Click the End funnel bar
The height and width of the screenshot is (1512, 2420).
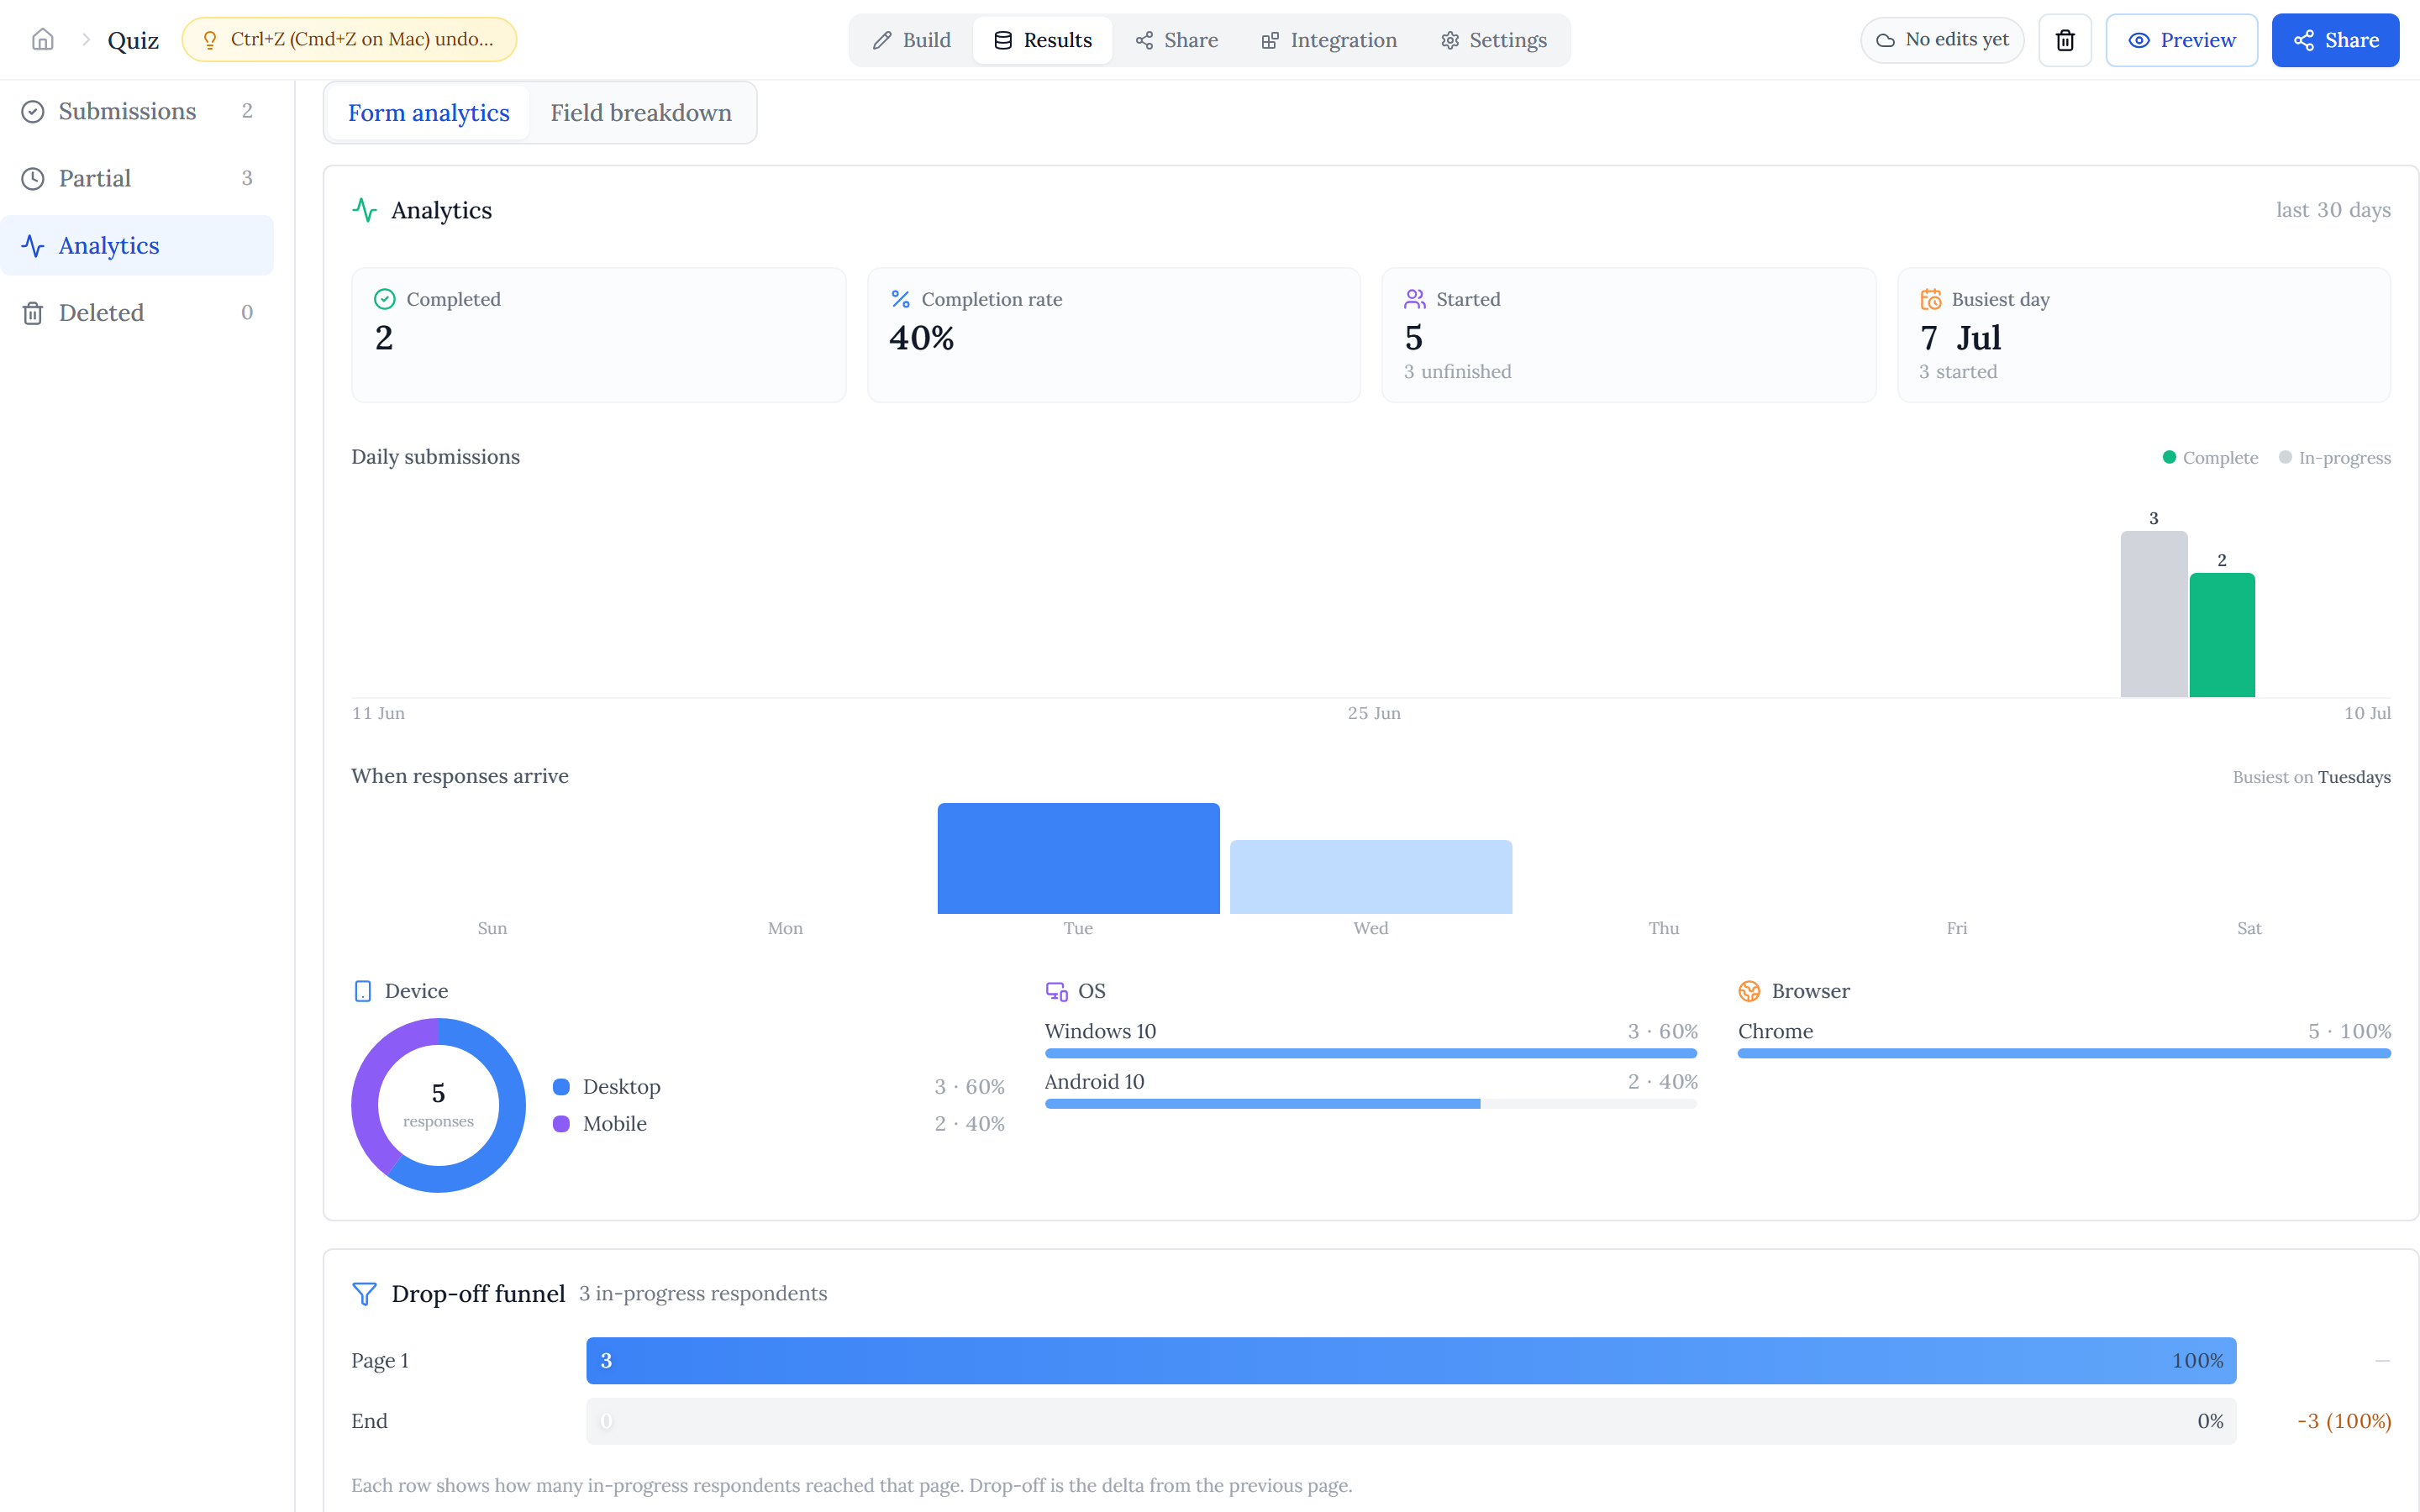point(1411,1421)
